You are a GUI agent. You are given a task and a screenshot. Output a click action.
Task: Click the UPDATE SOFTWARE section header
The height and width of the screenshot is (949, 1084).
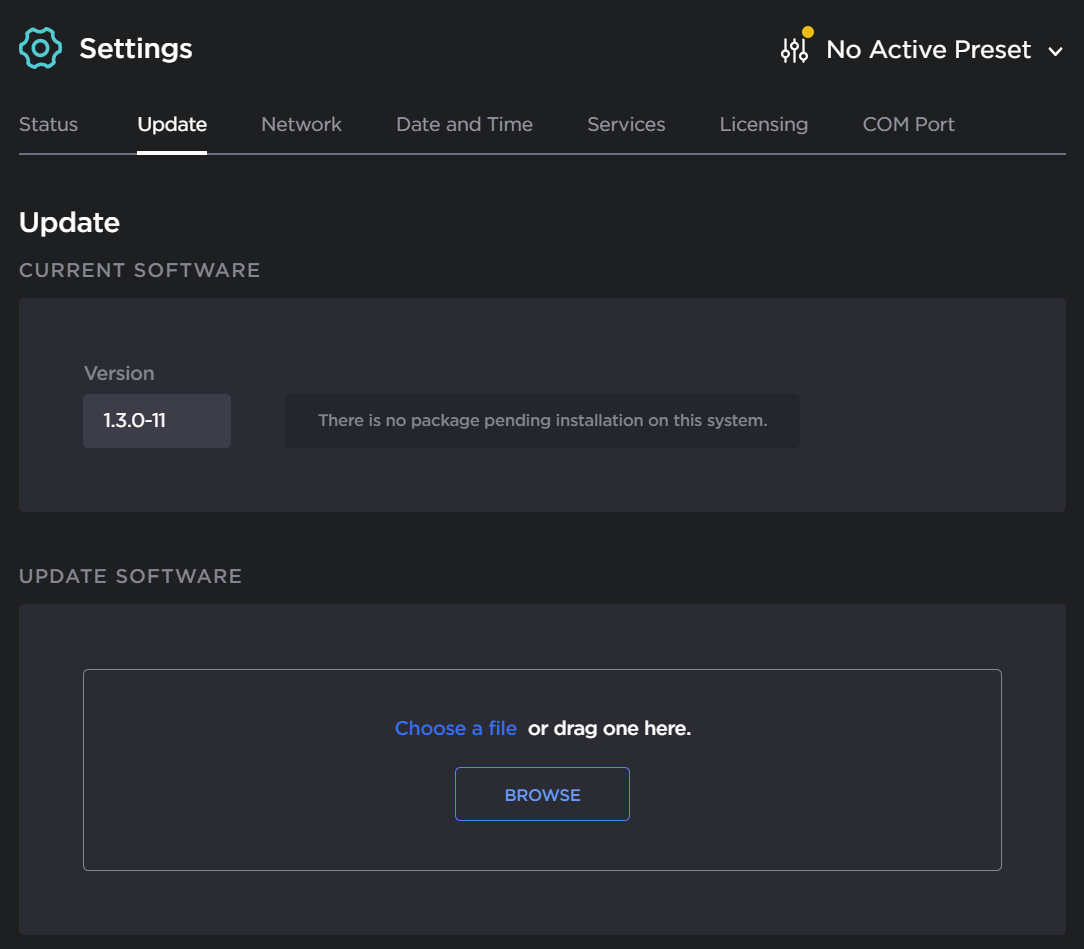click(x=130, y=577)
